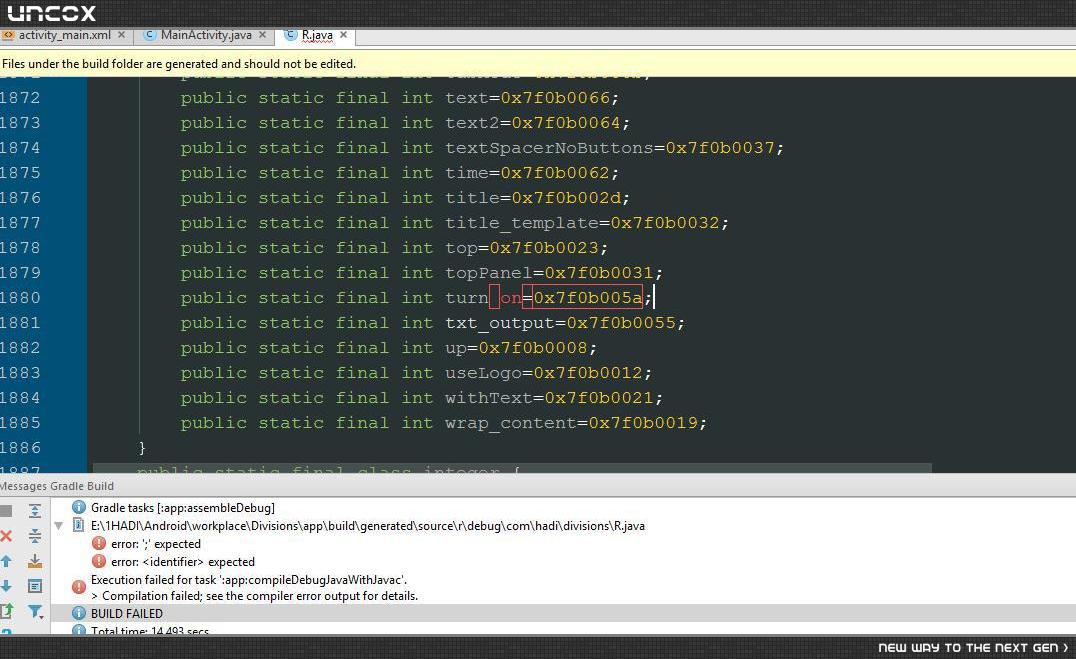This screenshot has width=1076, height=659.
Task: Select the Total time message row
Action: (150, 630)
